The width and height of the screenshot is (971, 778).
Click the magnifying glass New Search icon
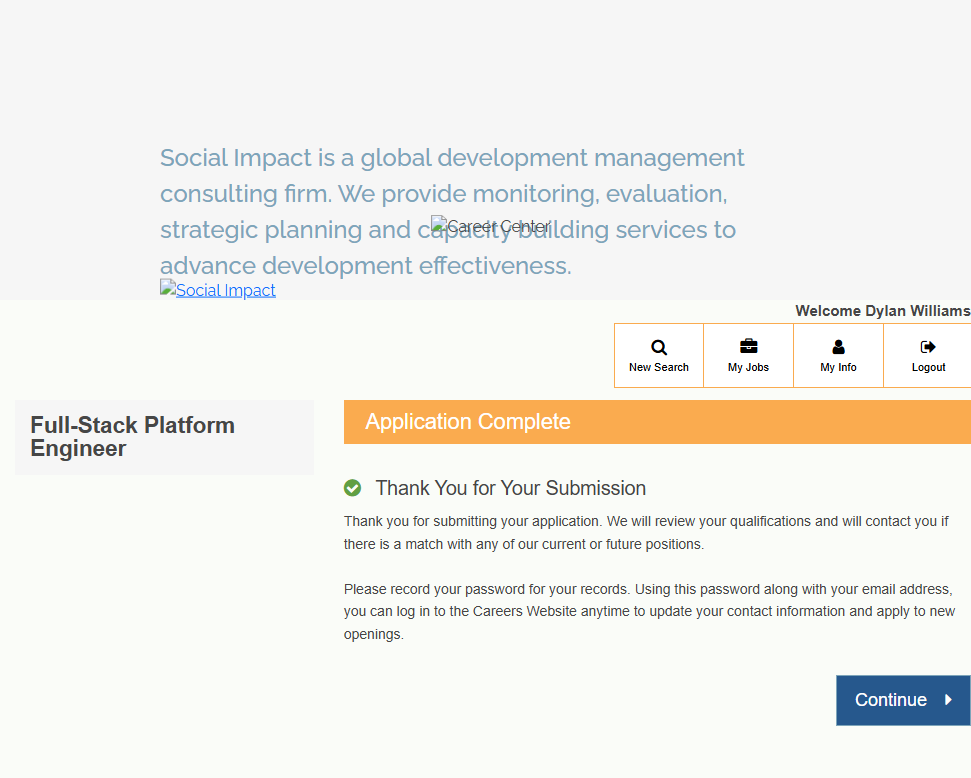point(659,347)
